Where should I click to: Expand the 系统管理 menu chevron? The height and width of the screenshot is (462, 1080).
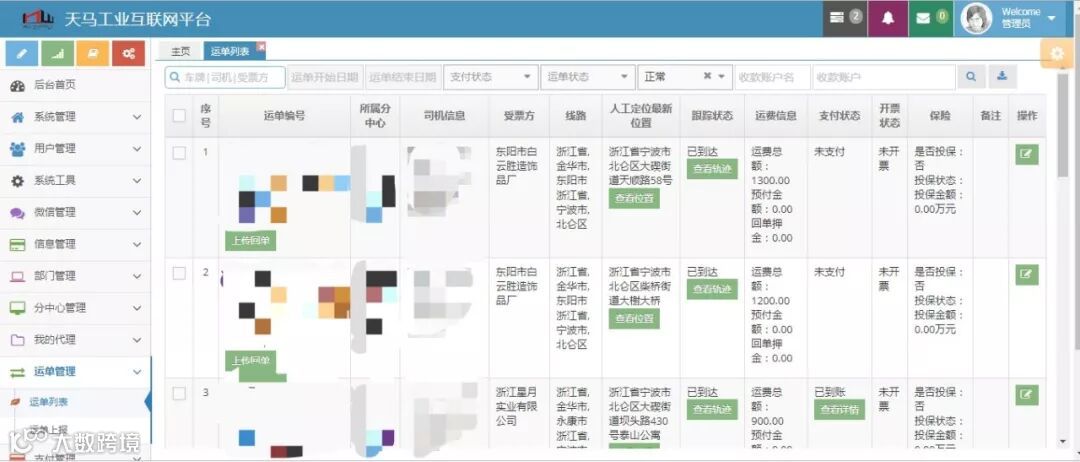tap(136, 118)
